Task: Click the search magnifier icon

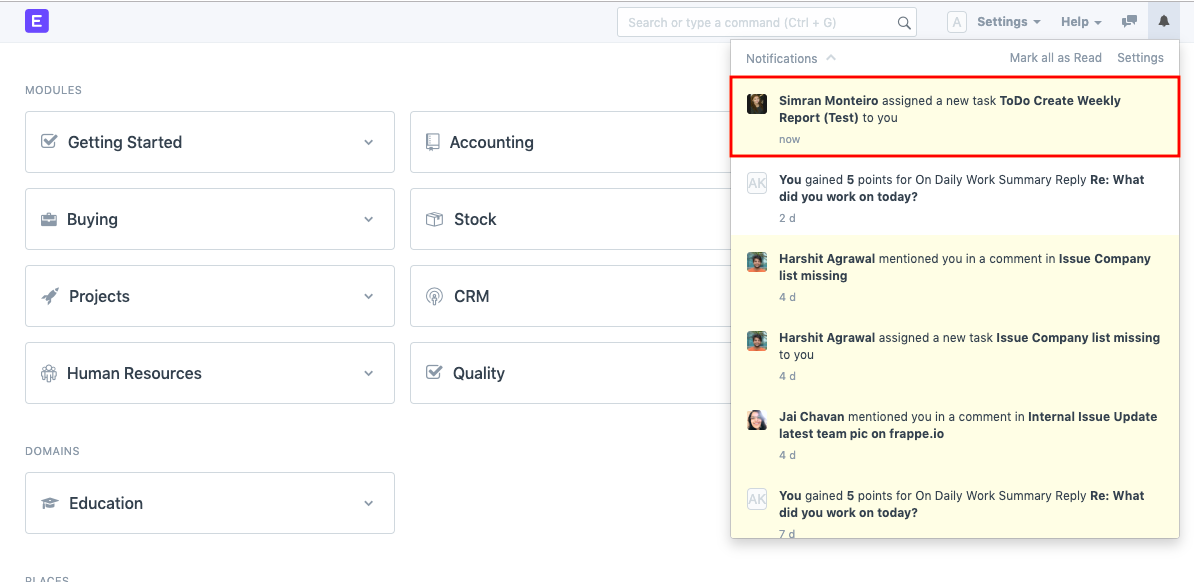Action: (903, 22)
